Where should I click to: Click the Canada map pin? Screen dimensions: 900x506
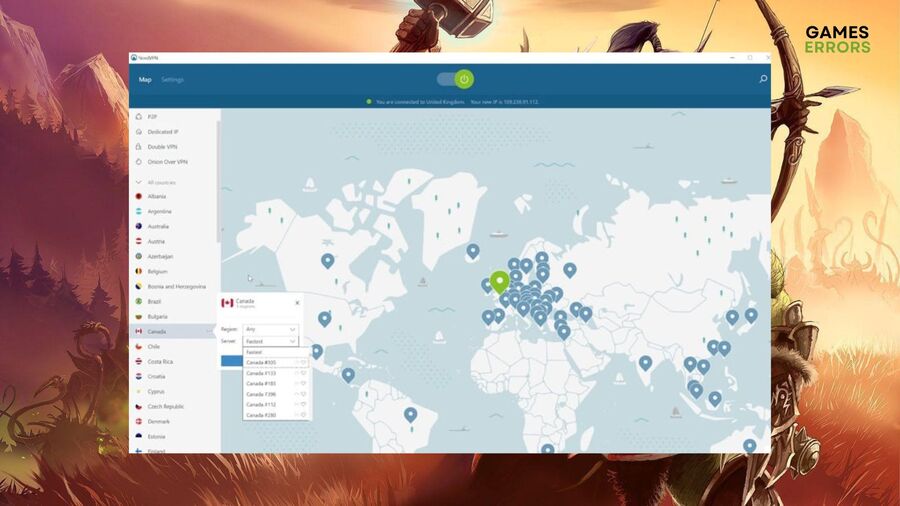point(327,260)
